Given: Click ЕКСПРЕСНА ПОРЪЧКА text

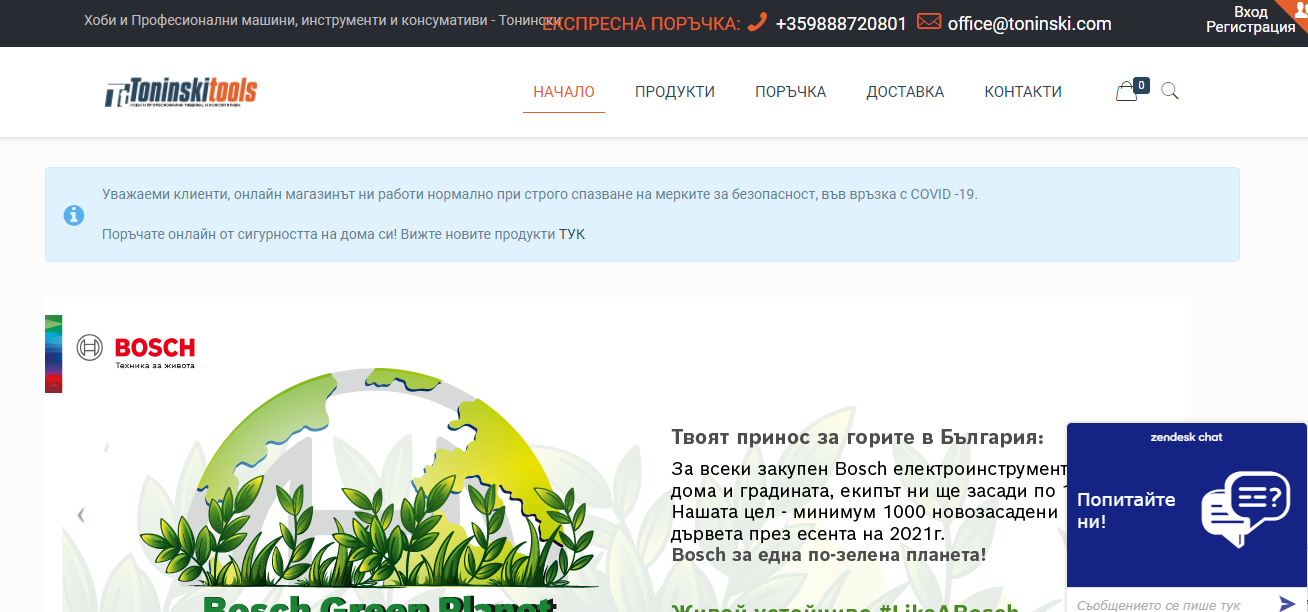Looking at the screenshot, I should [641, 23].
